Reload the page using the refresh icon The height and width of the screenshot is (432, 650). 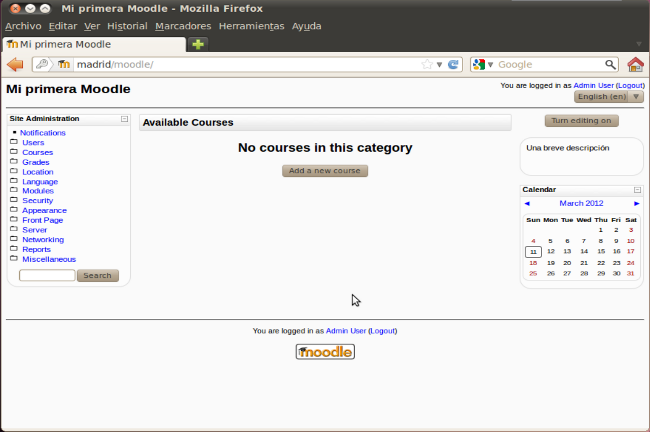[x=454, y=65]
